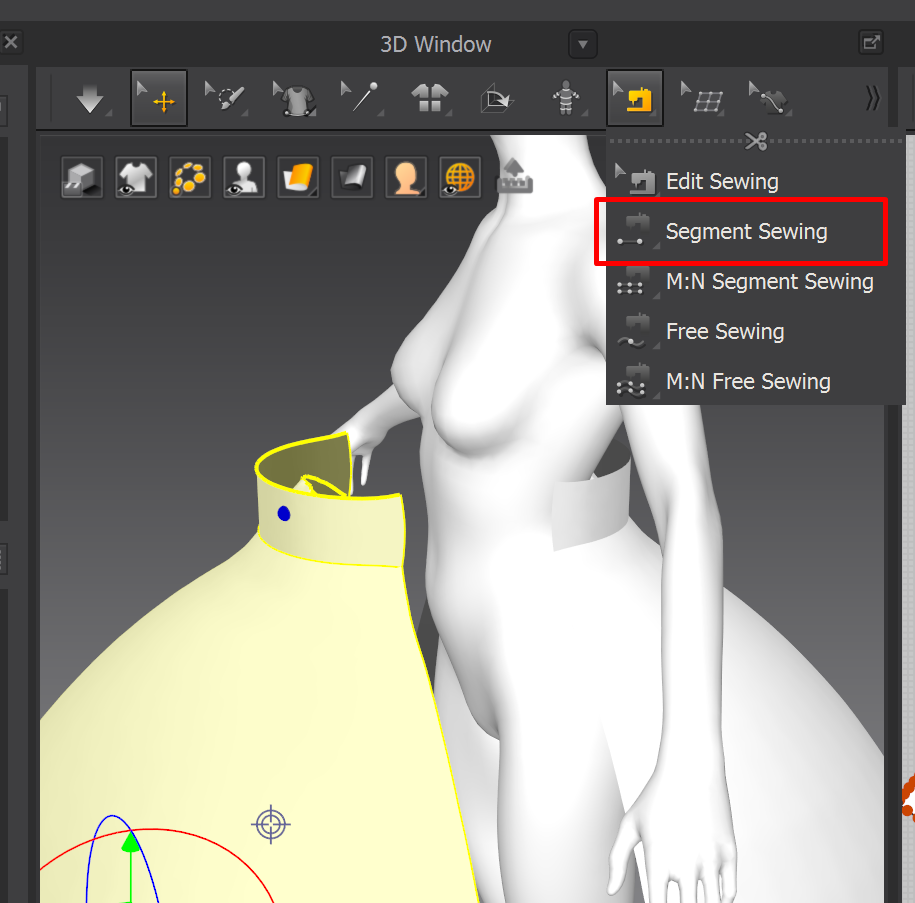Viewport: 915px width, 903px height.
Task: Activate the Fit garment T-shirt tool
Action: (x=295, y=98)
